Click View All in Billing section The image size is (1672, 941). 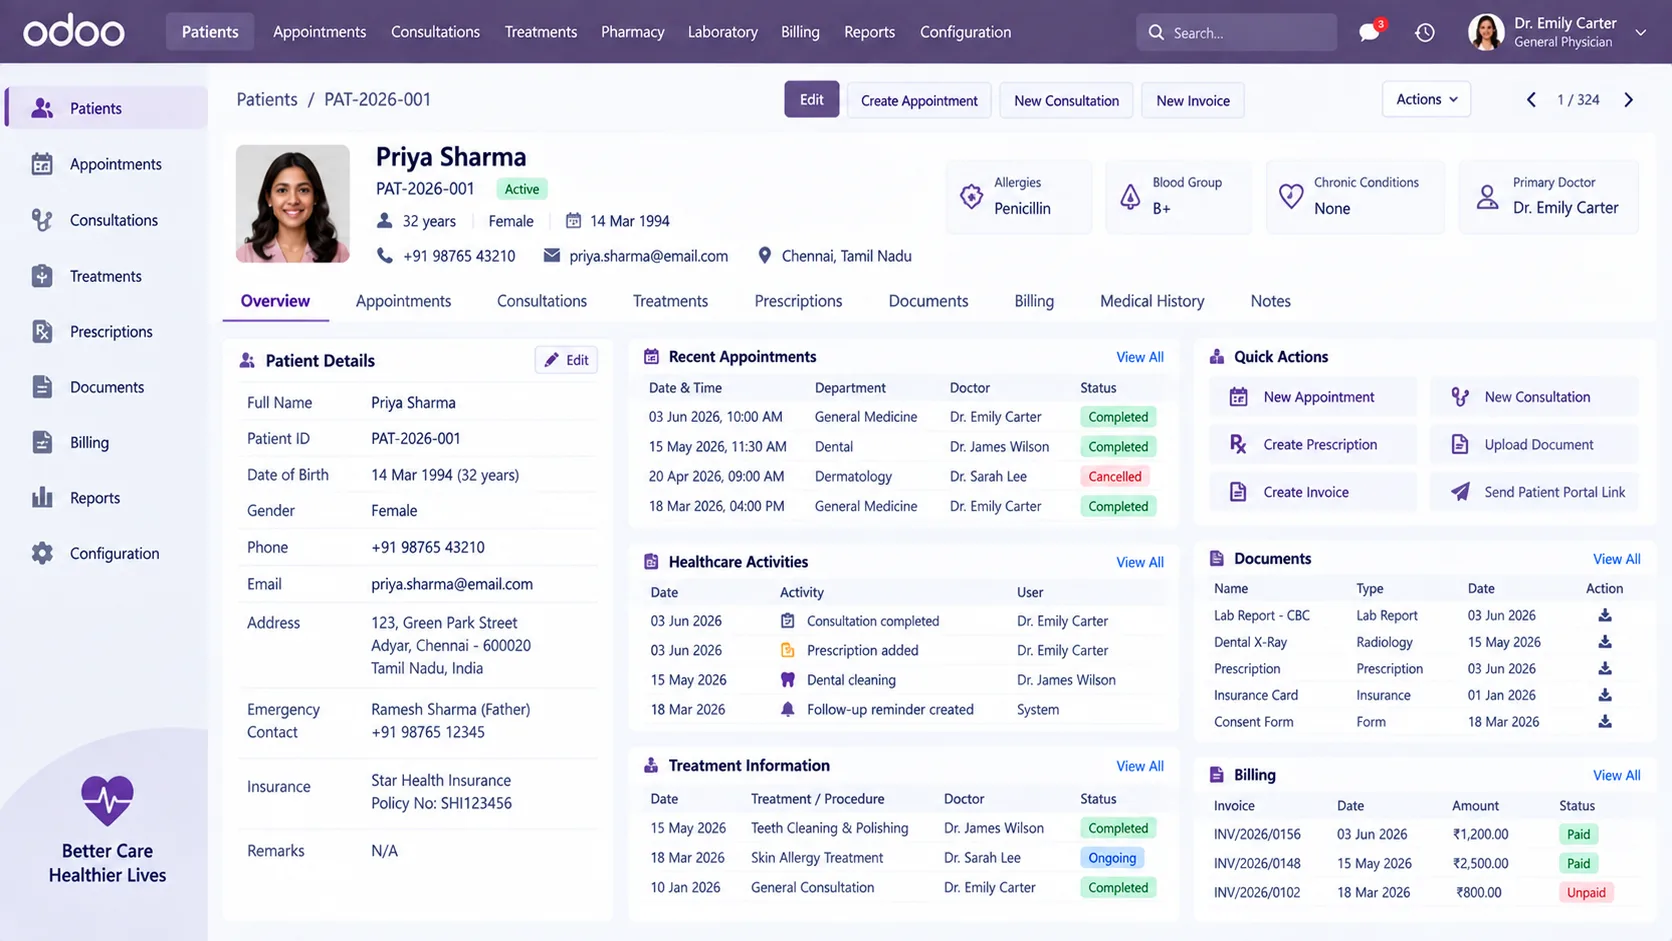pyautogui.click(x=1616, y=775)
